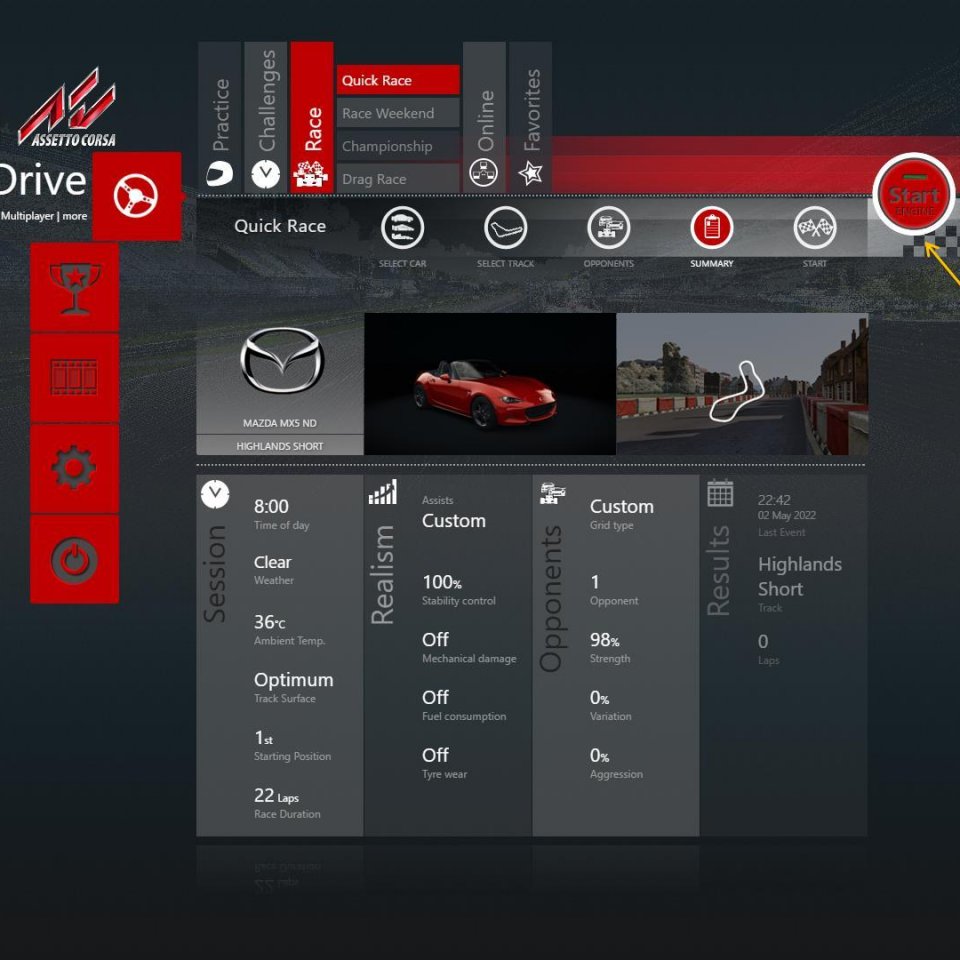Open the trophy achievements tile
Image resolution: width=960 pixels, height=960 pixels.
[75, 287]
